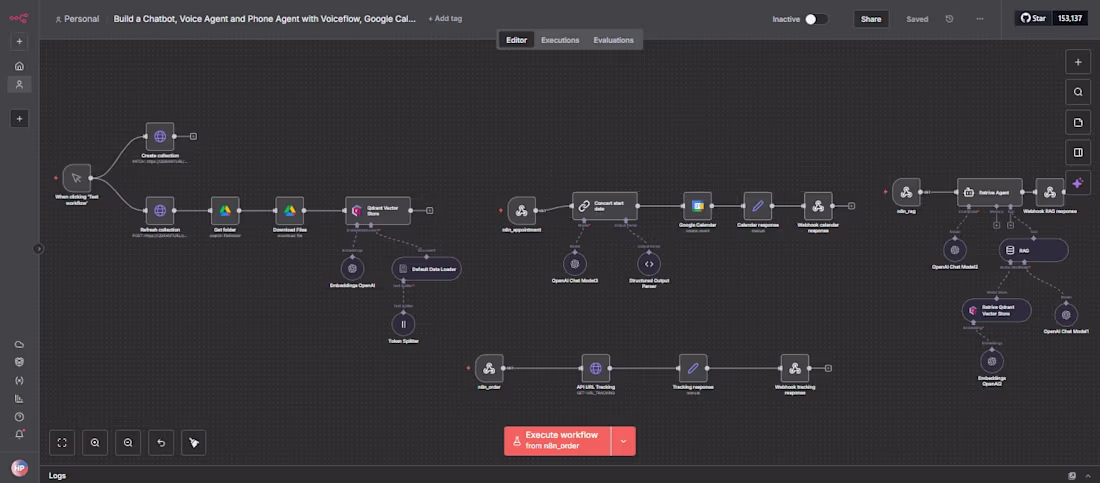
Task: Select the Embeddings OpenAI node
Action: click(352, 268)
